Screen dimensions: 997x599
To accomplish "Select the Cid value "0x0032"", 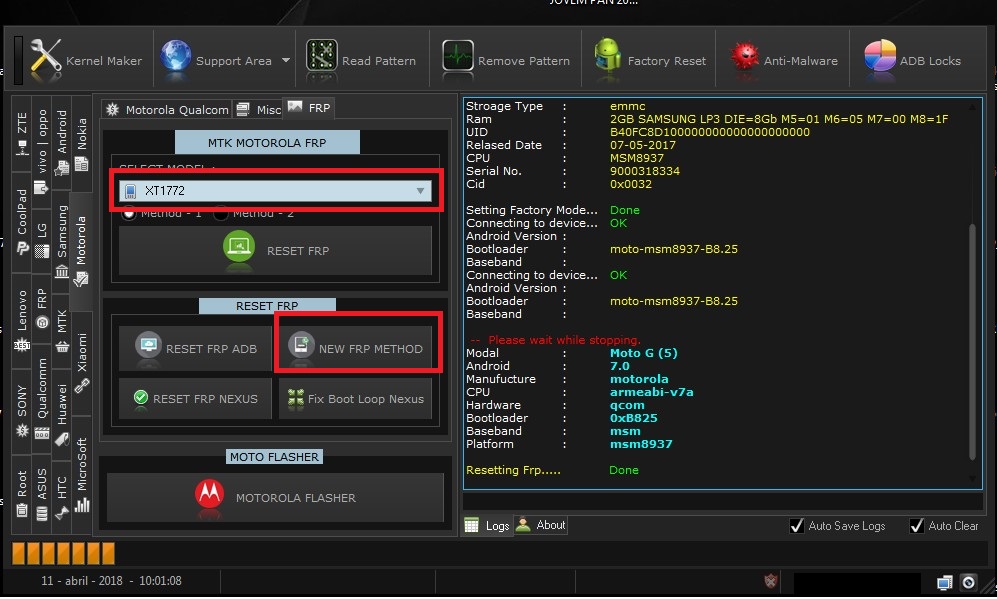I will point(631,184).
